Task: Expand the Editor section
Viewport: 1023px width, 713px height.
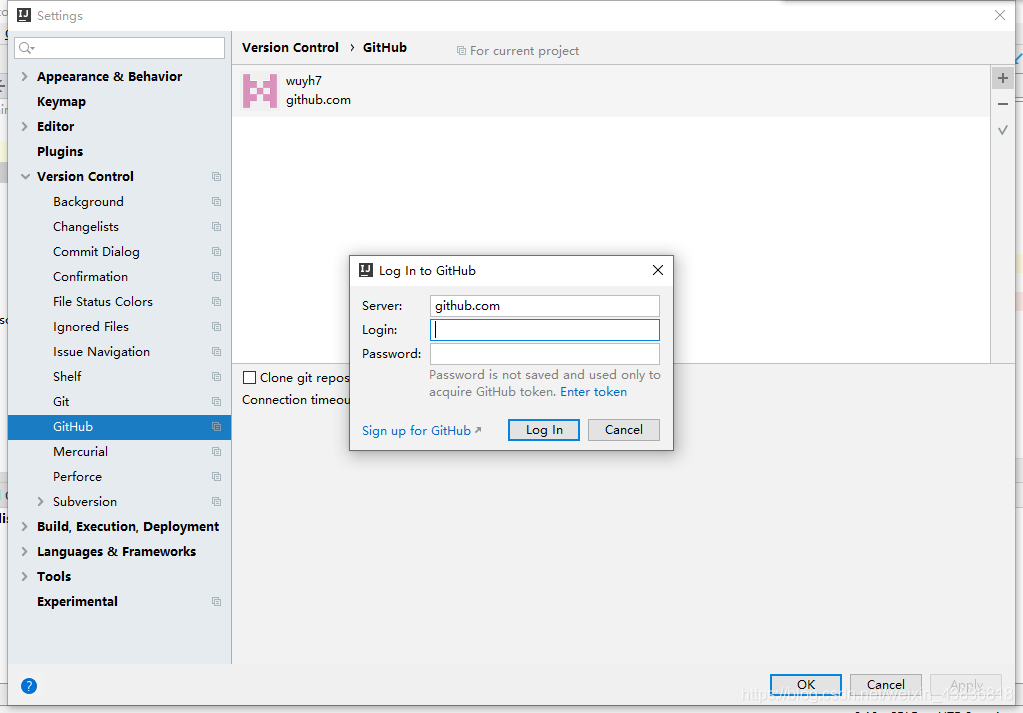Action: [25, 127]
